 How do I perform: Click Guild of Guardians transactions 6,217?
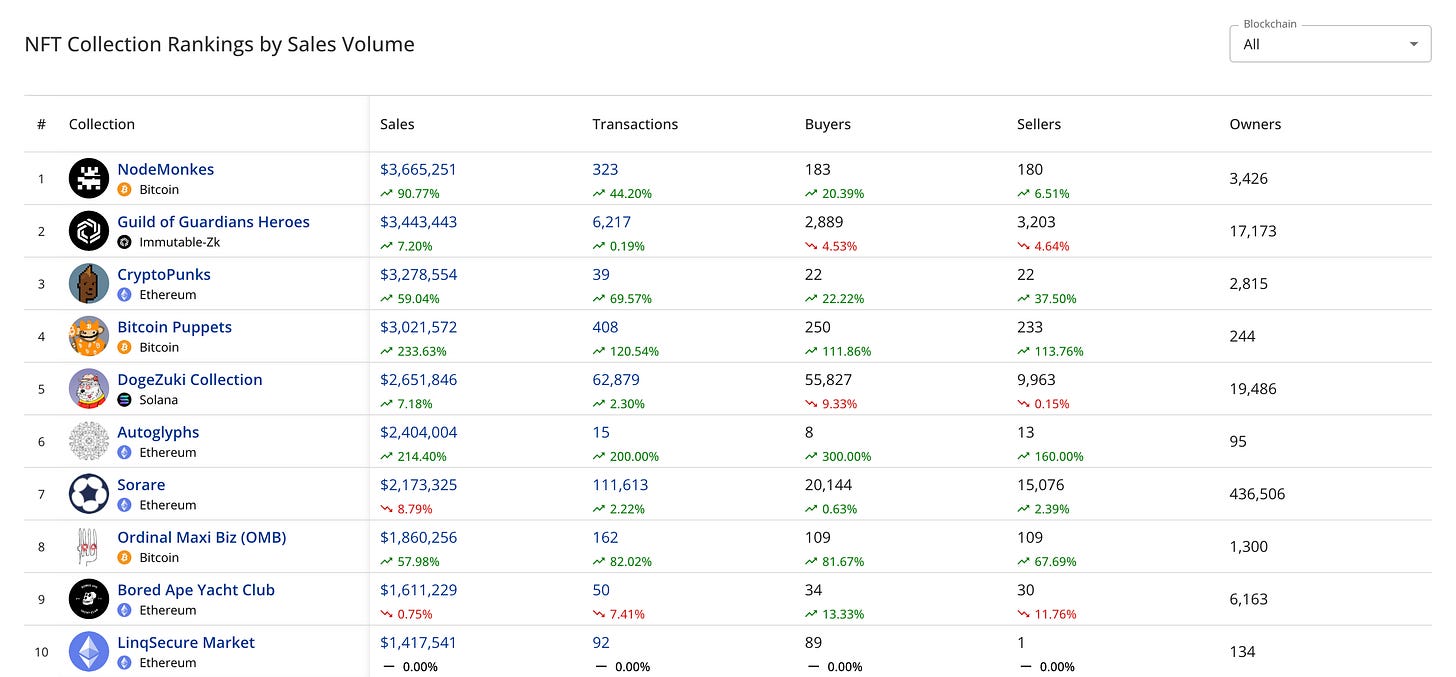click(x=612, y=222)
